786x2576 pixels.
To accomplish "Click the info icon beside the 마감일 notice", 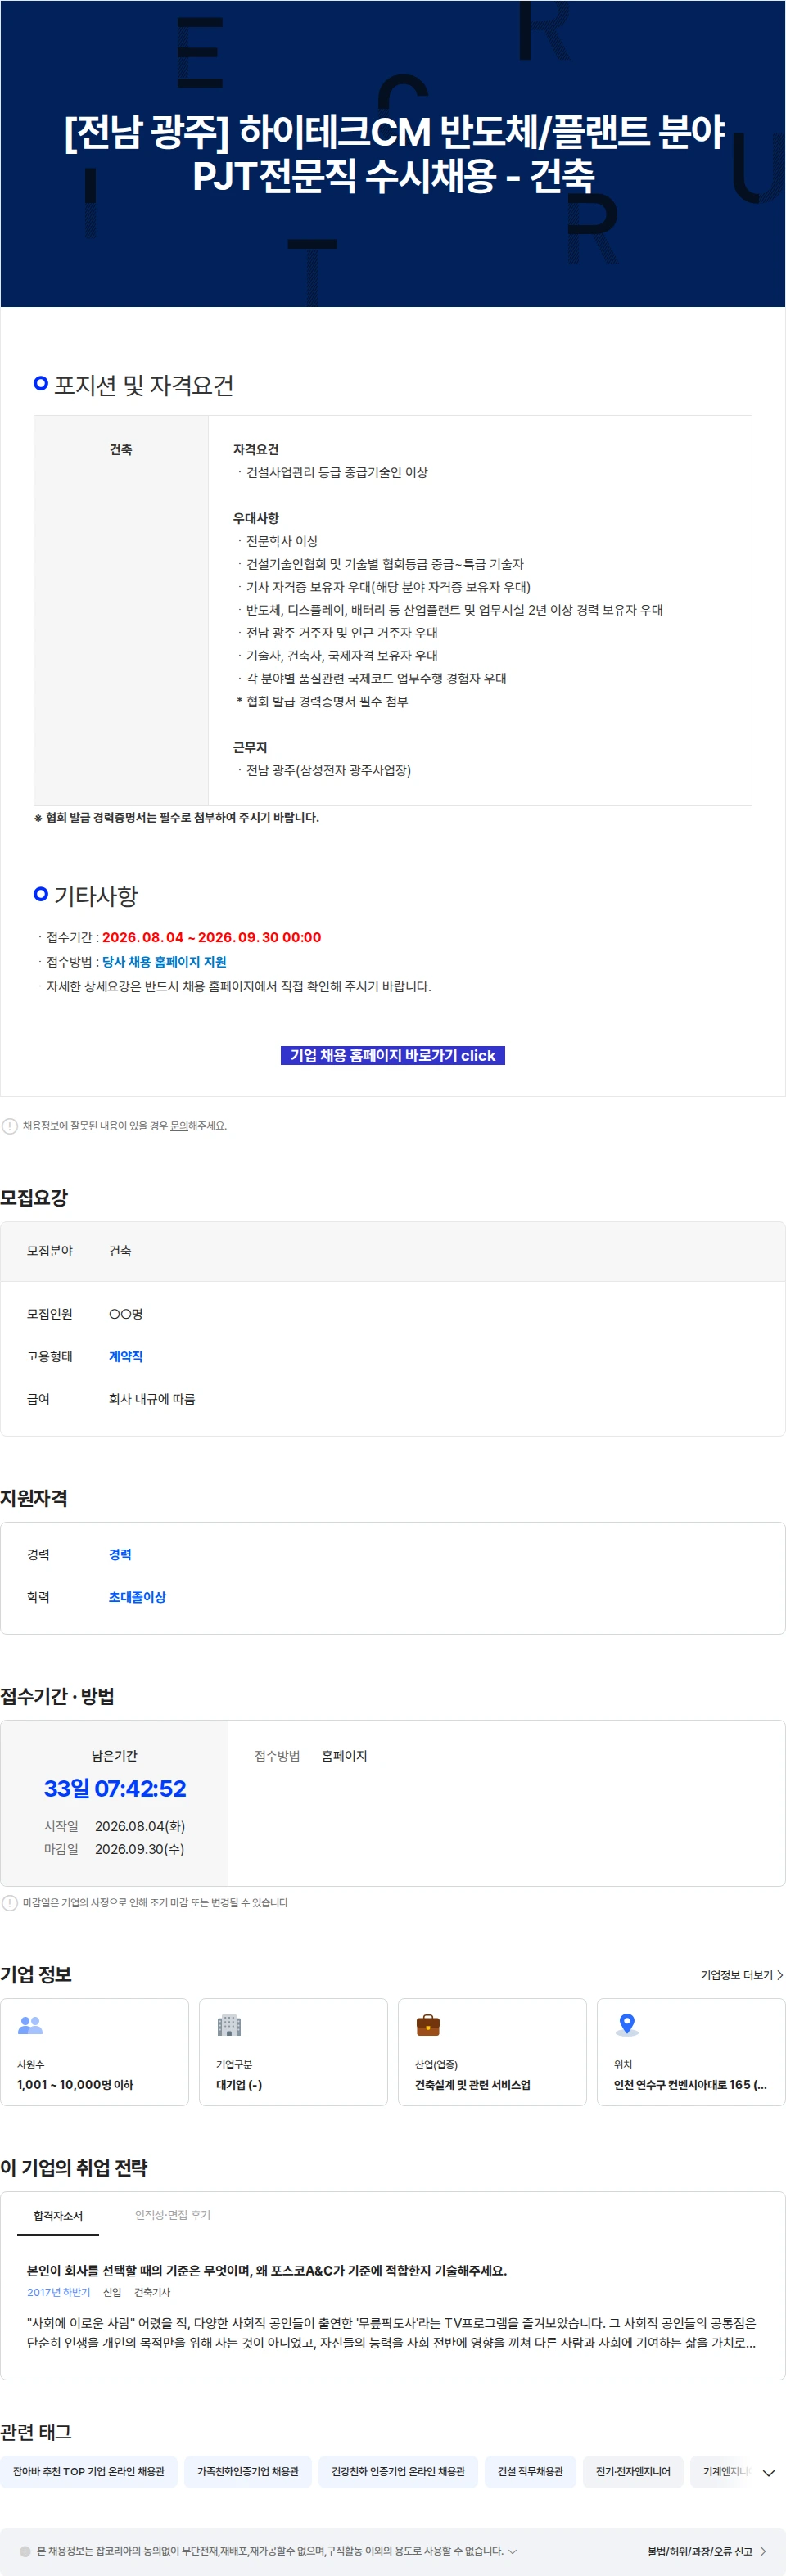I will 10,1903.
